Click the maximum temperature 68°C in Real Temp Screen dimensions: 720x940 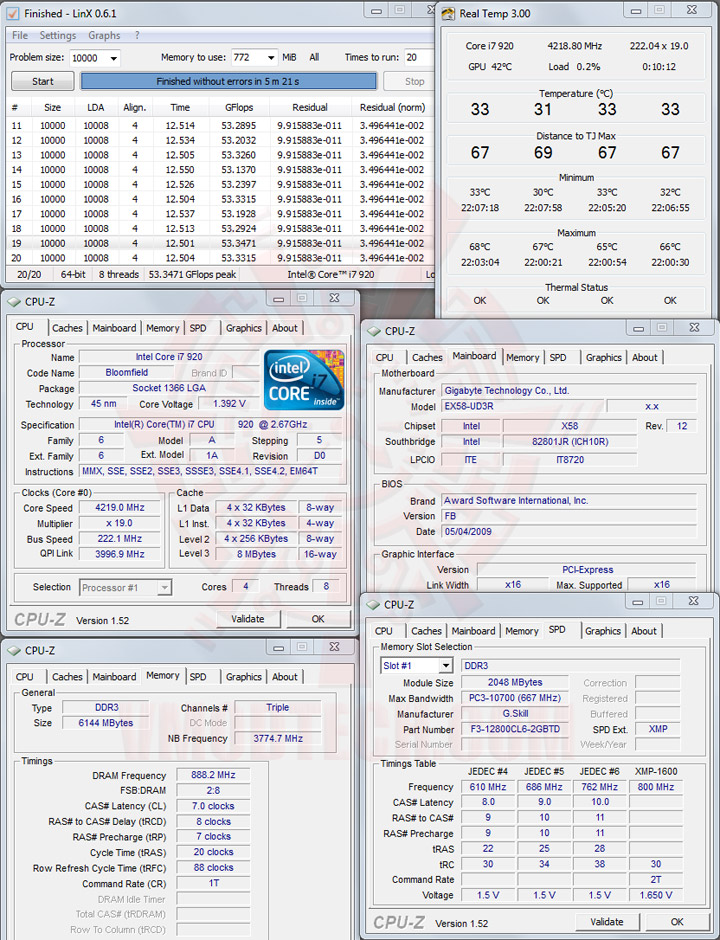click(480, 246)
